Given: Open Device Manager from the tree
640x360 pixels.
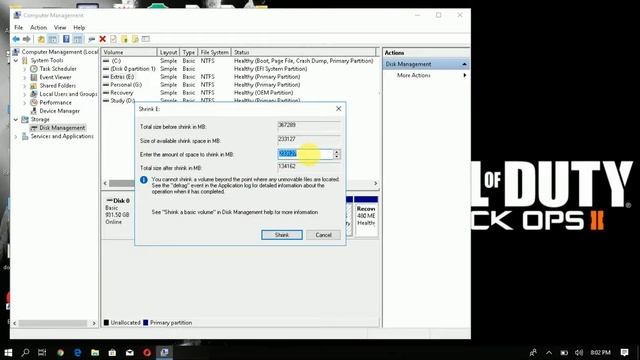Looking at the screenshot, I should (60, 111).
